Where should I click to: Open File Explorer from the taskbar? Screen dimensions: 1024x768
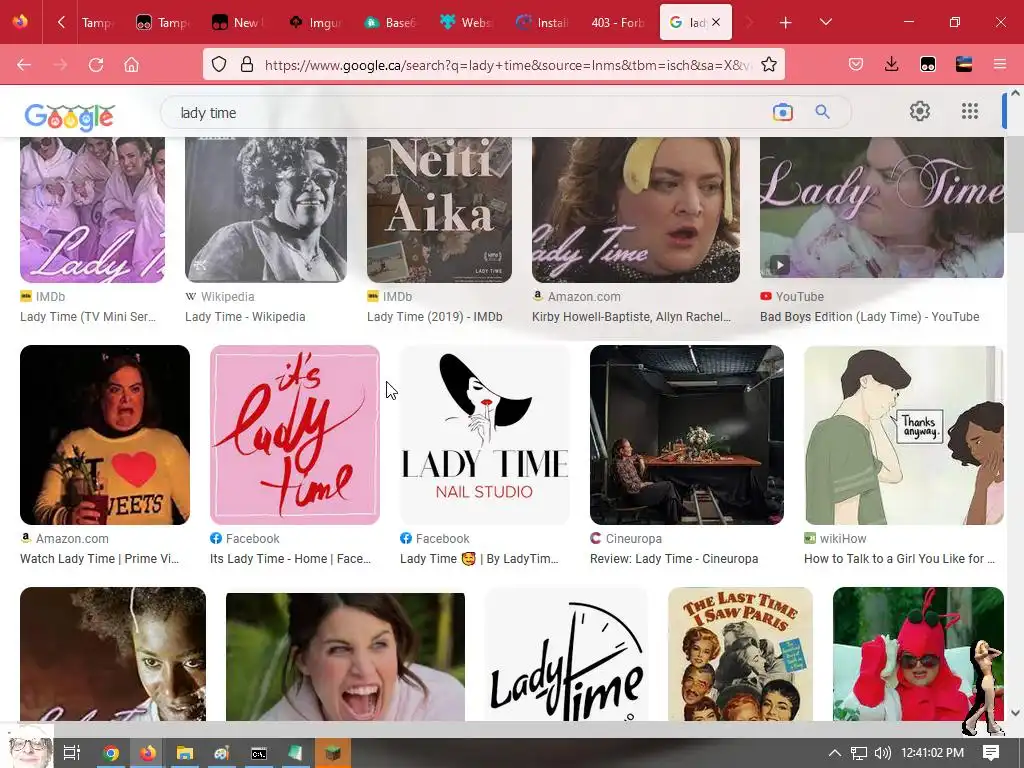185,753
